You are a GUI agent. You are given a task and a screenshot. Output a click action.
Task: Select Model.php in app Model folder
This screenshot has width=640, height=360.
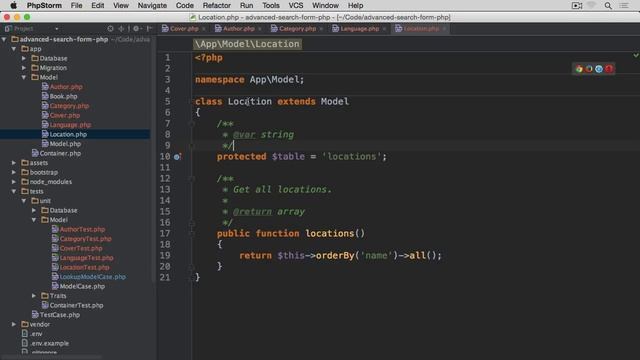coord(65,144)
